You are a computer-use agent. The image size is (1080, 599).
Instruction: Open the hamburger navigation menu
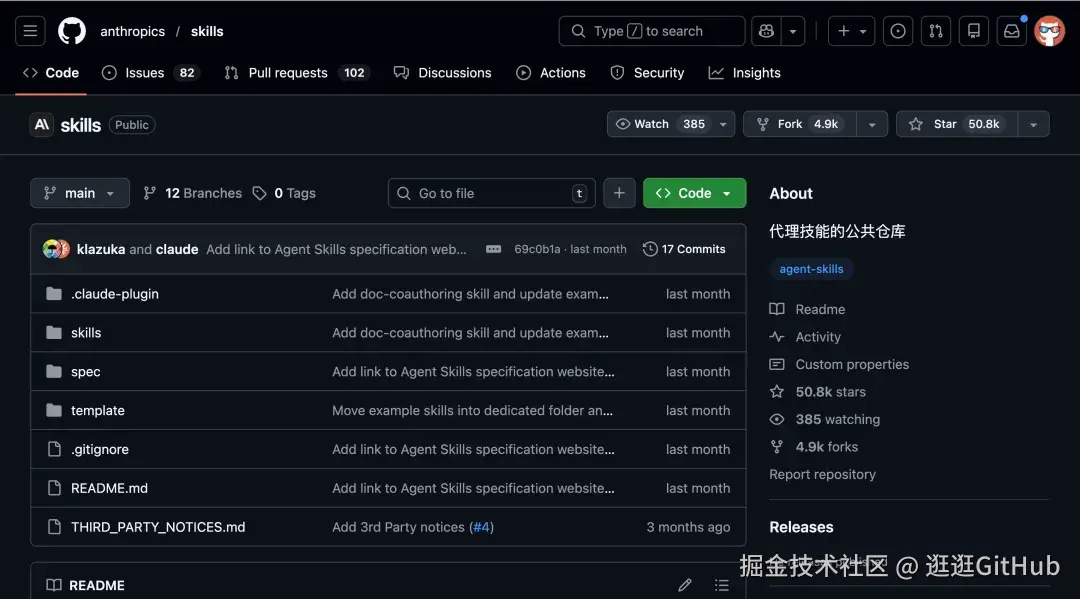30,31
